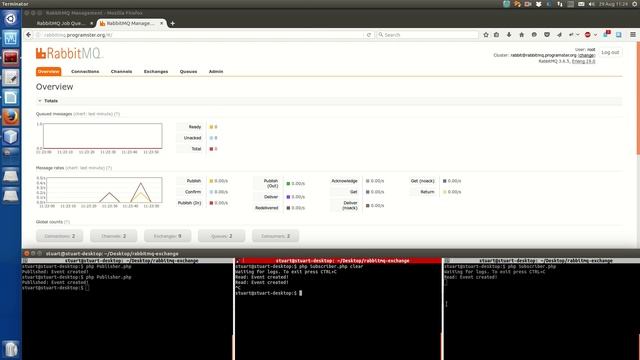Open the Channels tab
This screenshot has width=640, height=360.
121,71
